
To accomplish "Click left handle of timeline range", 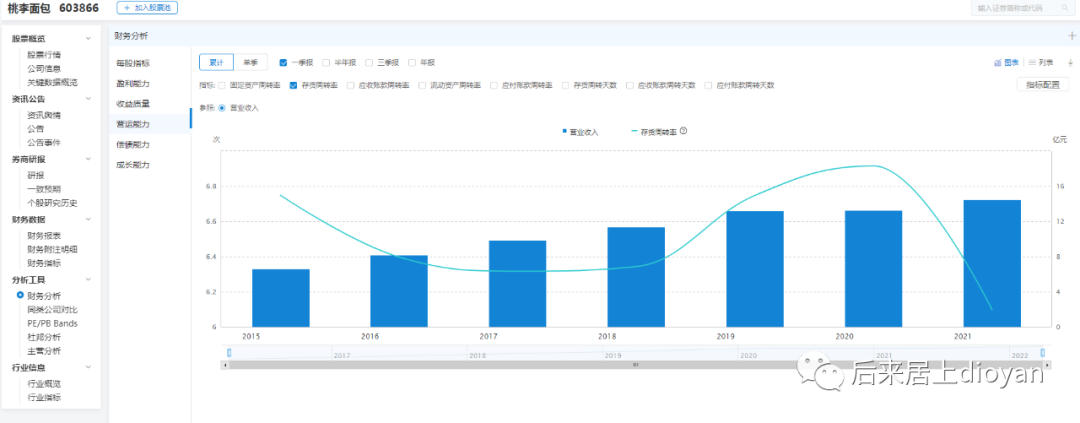I will click(x=229, y=353).
